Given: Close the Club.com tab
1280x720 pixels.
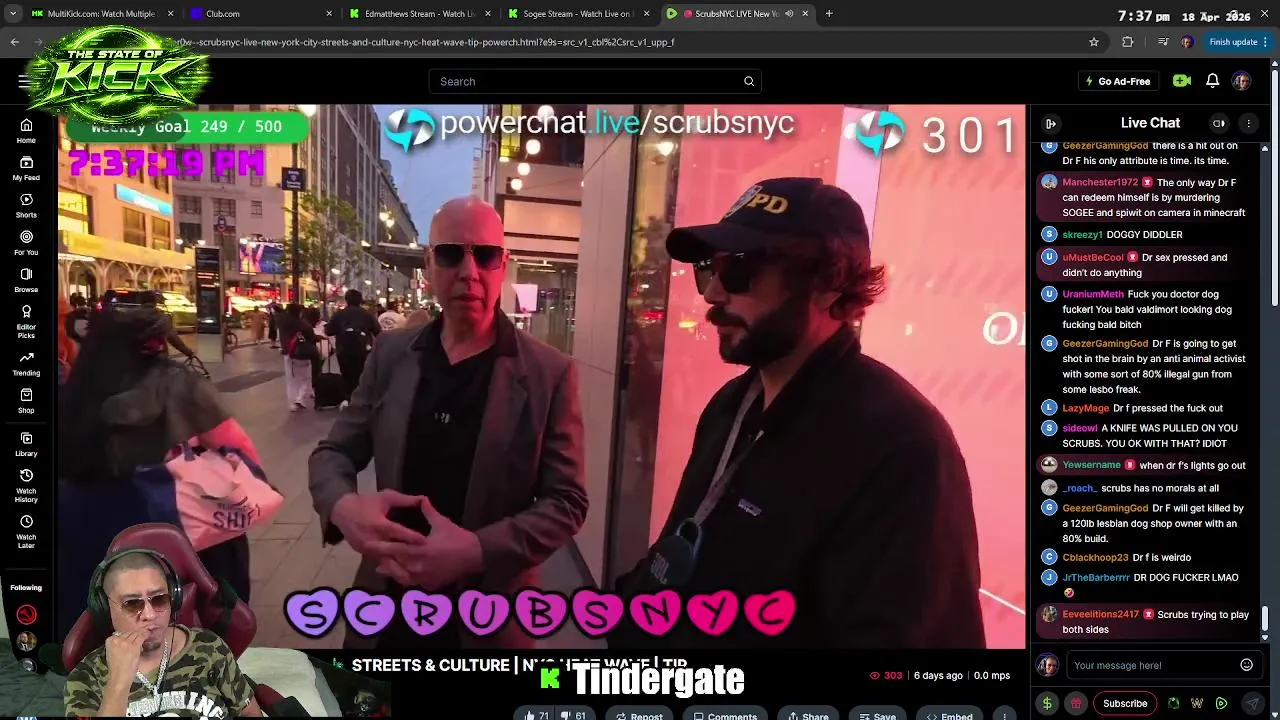Looking at the screenshot, I should tap(329, 14).
